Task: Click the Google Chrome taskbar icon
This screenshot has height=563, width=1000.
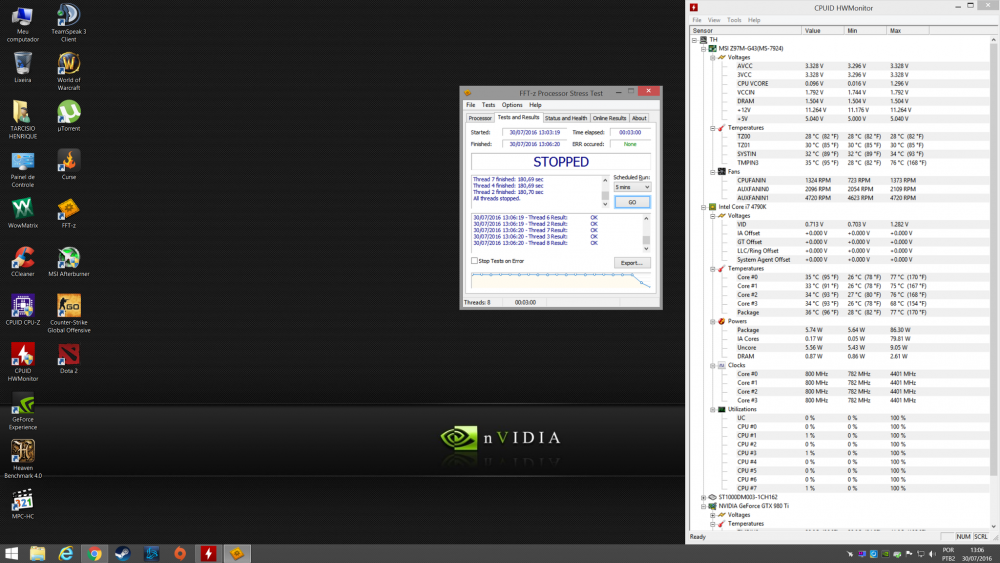Action: click(94, 553)
